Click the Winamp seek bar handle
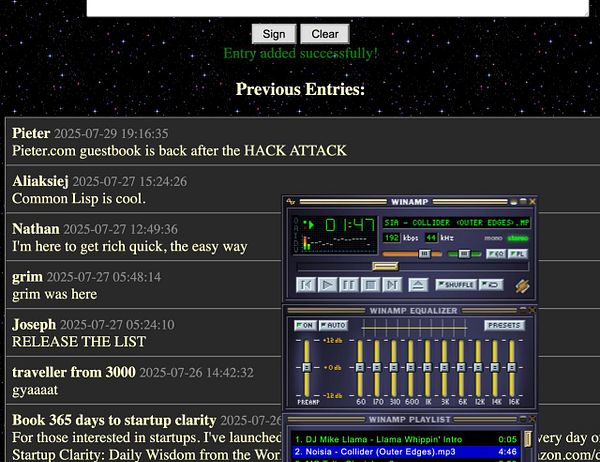 click(x=385, y=266)
